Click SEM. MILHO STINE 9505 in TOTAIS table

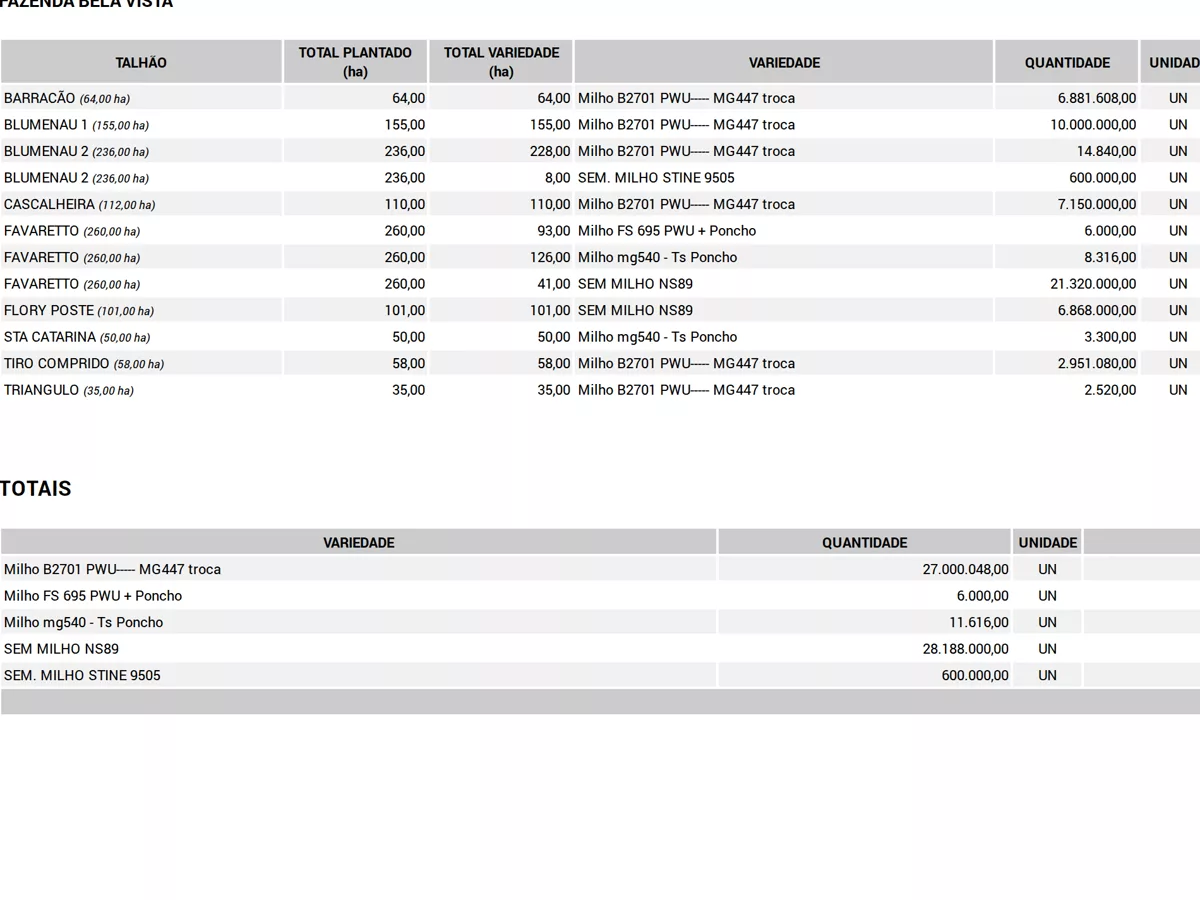(82, 675)
